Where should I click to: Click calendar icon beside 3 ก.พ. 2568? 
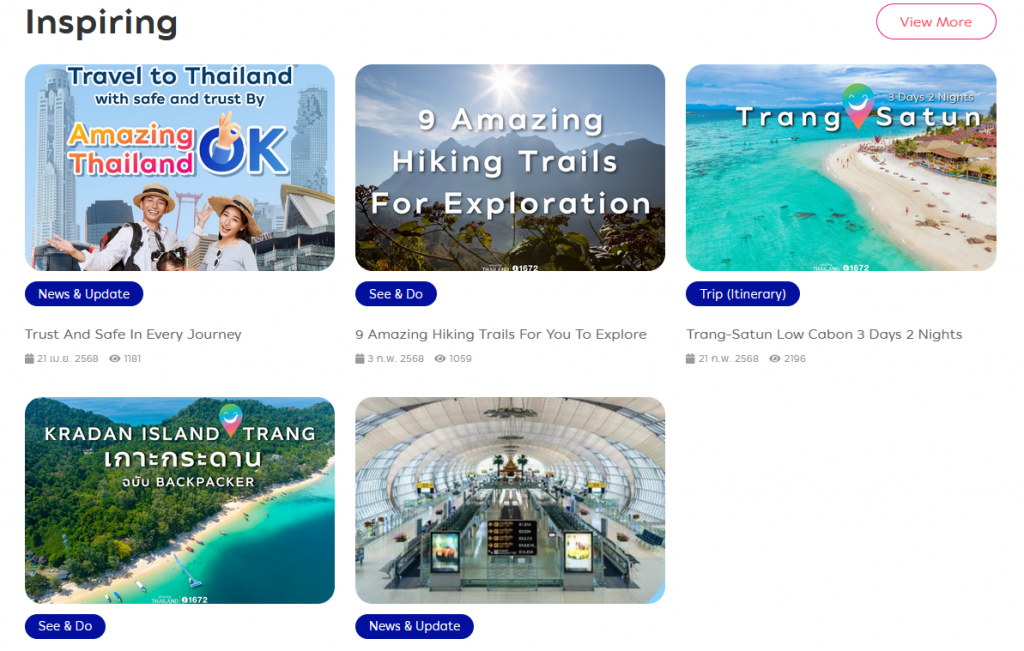pos(360,358)
